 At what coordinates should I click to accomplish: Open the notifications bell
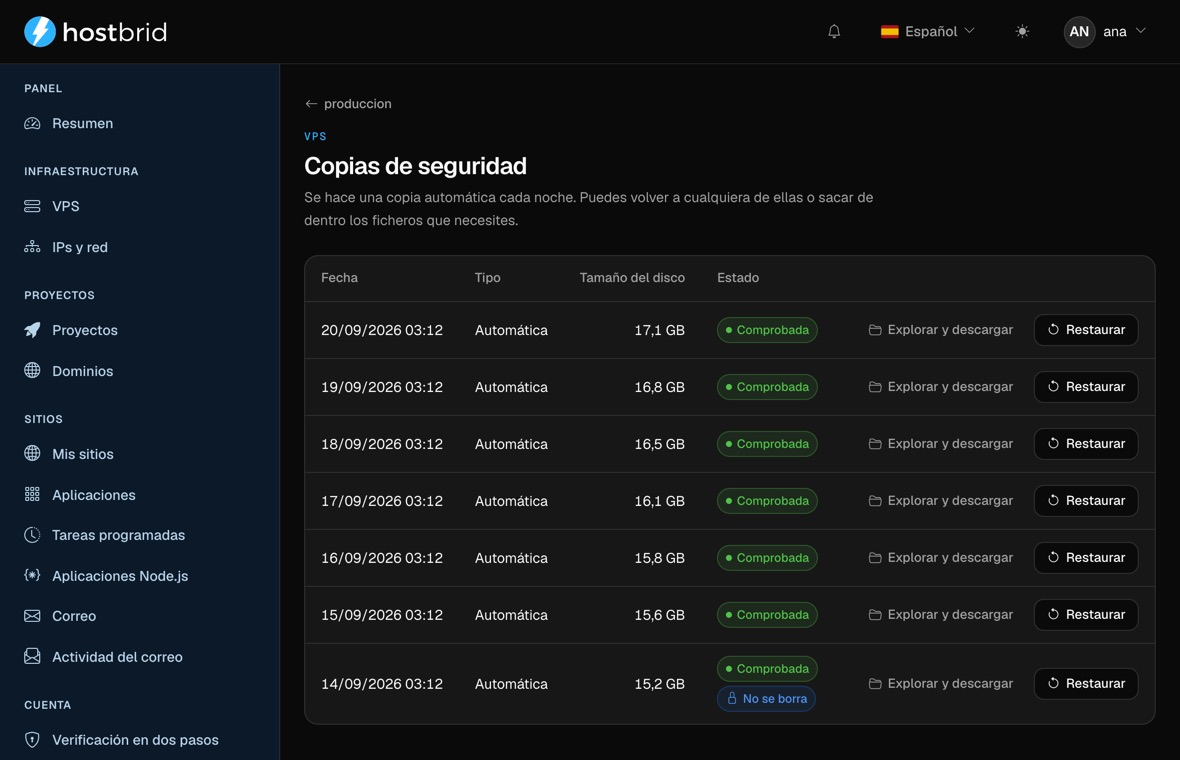point(834,32)
